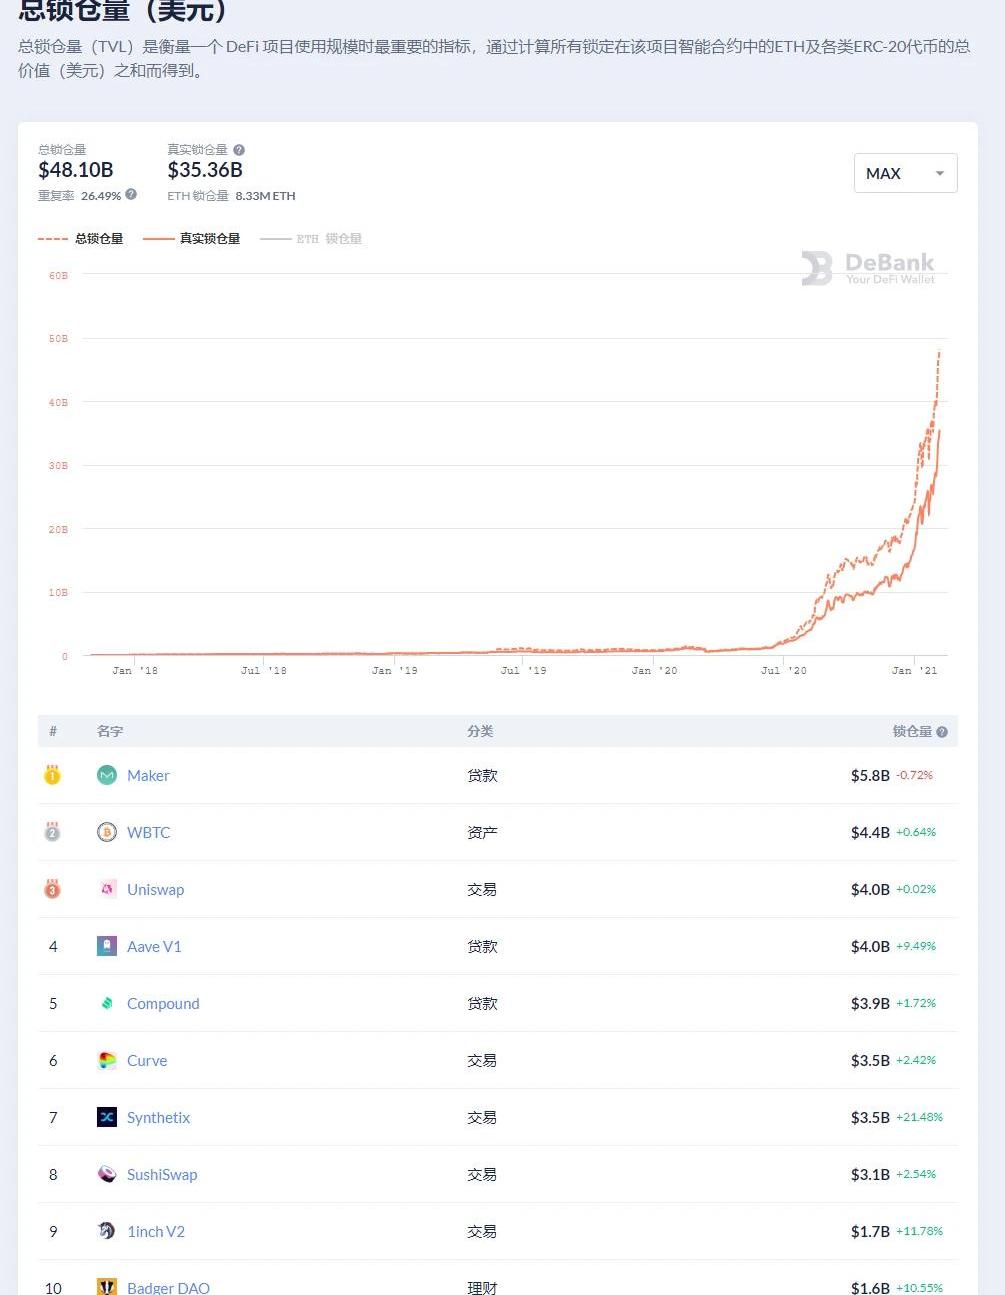1005x1295 pixels.
Task: Click the Curve rainbow logo icon
Action: coord(106,1060)
